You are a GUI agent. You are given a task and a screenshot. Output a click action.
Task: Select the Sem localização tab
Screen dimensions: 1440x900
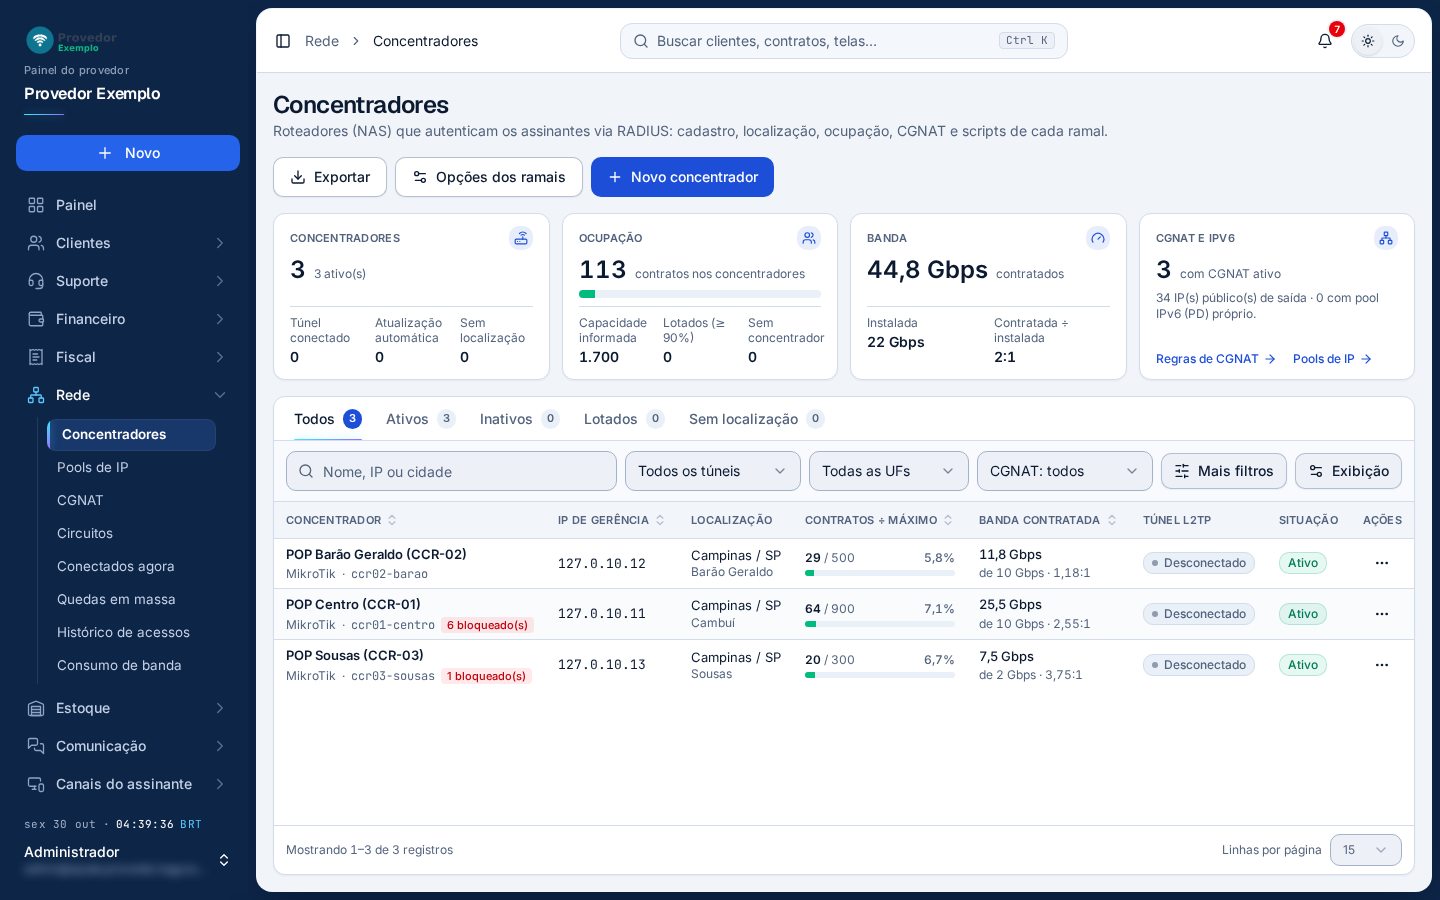(757, 419)
